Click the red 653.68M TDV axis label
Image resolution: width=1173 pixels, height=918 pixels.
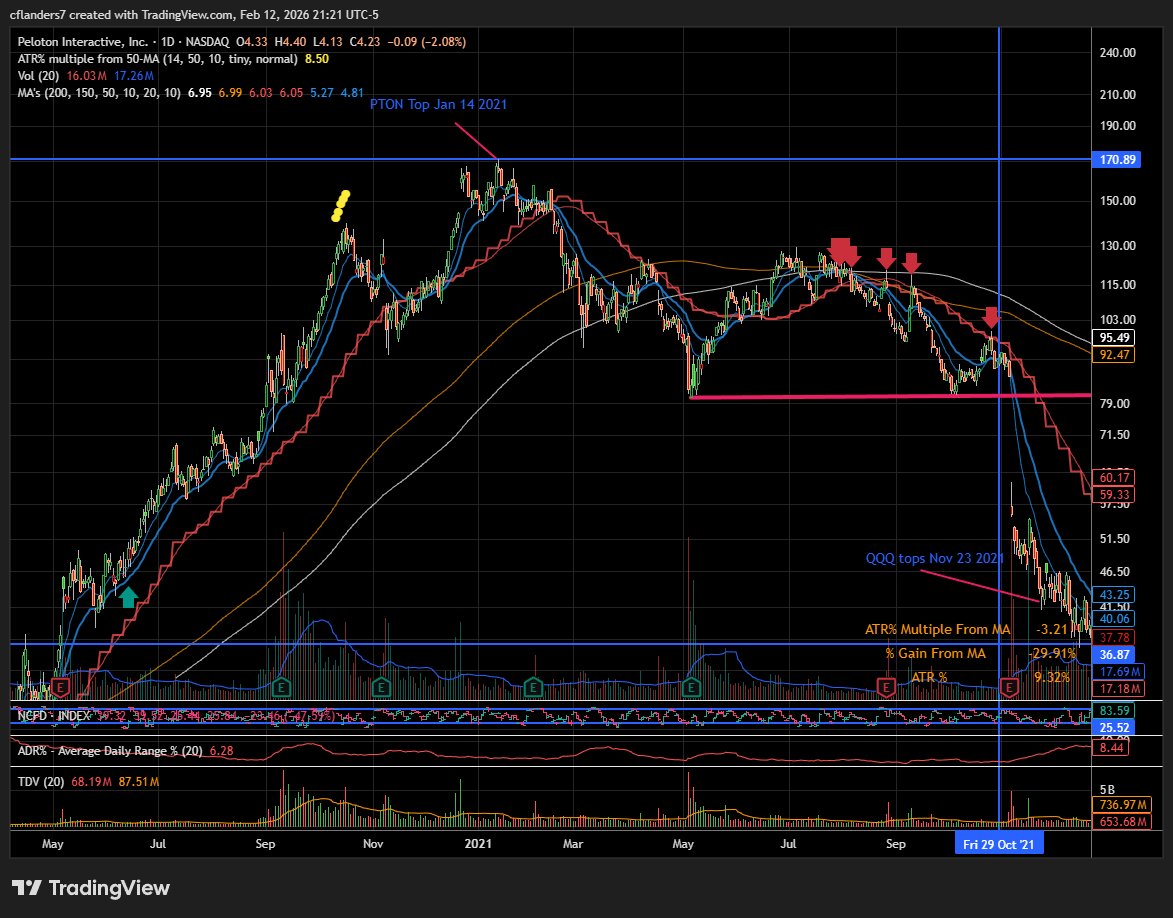pos(1122,821)
